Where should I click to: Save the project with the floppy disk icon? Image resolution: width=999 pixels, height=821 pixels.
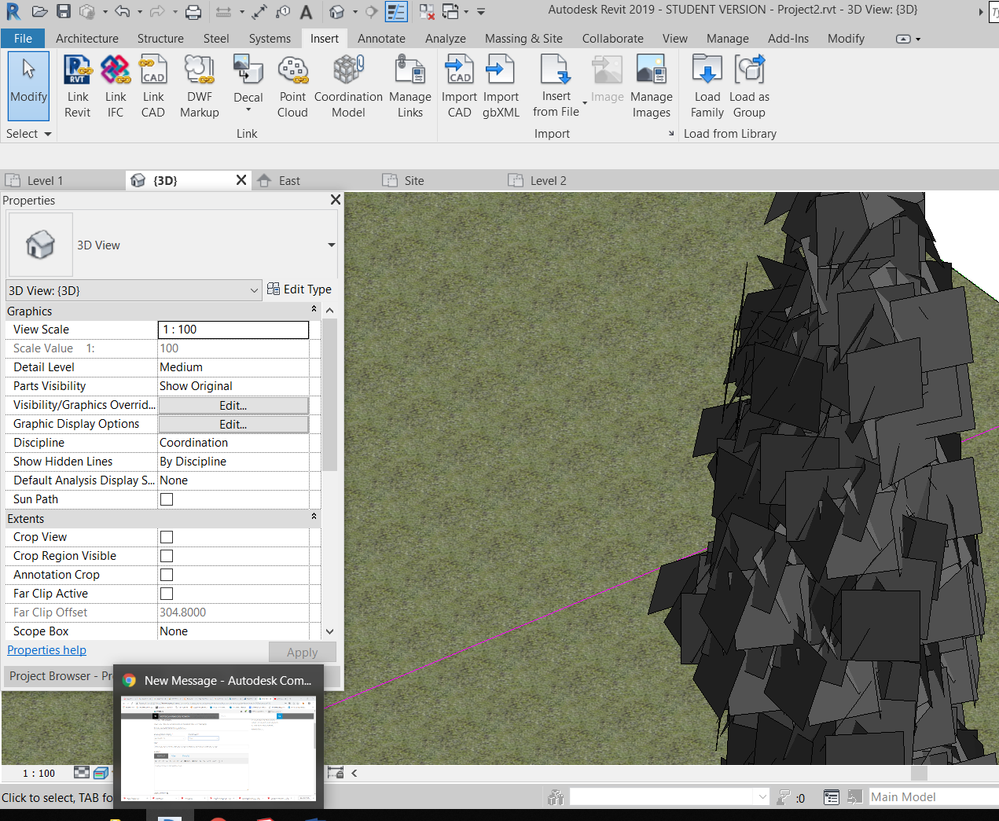(63, 11)
